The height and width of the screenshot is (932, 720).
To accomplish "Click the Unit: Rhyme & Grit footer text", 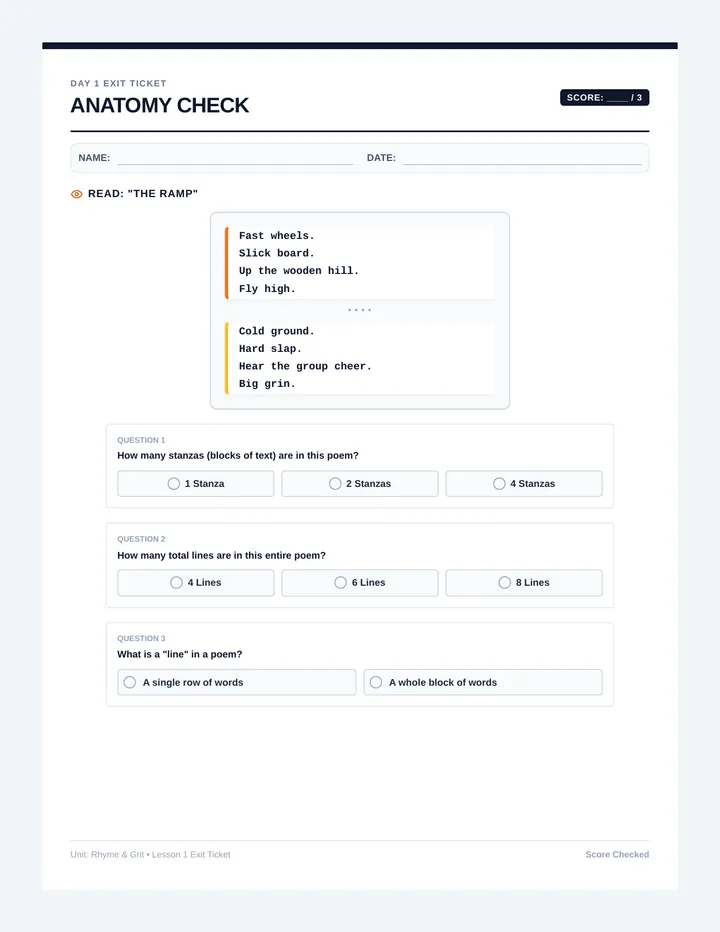I will tap(150, 854).
